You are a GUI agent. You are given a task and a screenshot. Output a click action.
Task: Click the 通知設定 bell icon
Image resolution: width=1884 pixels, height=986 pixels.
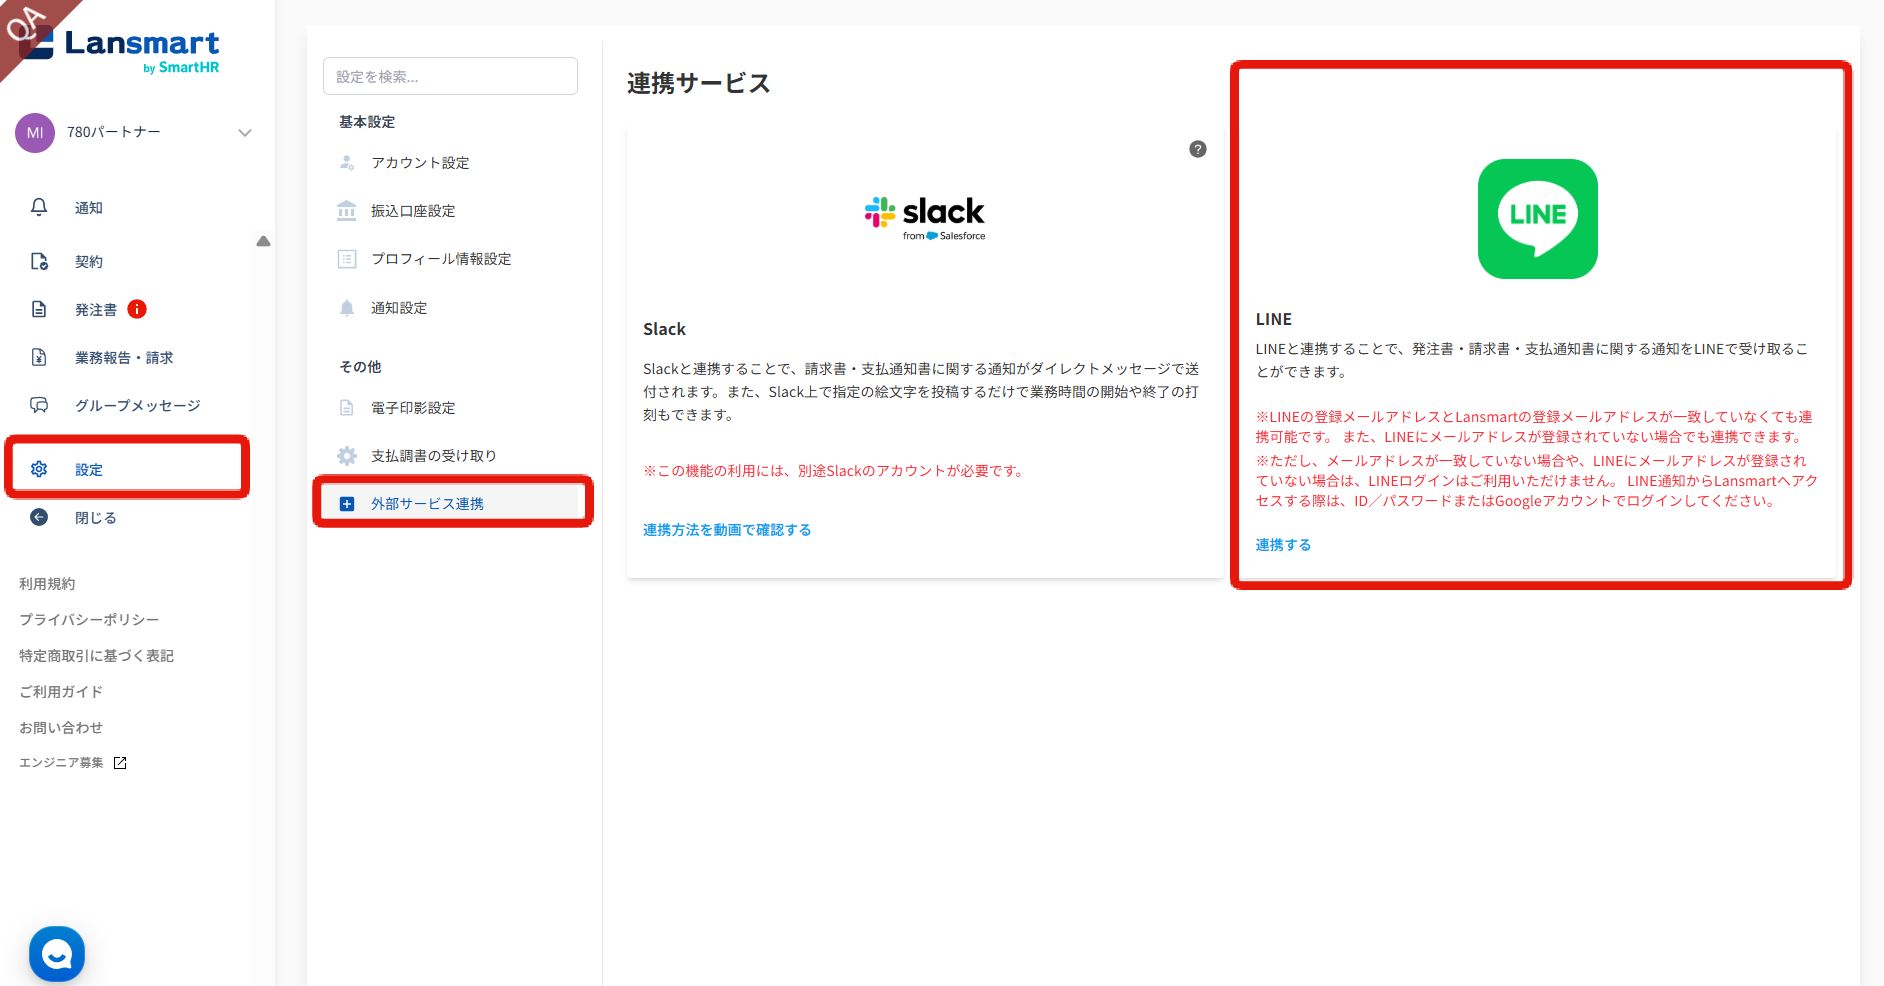tap(347, 307)
